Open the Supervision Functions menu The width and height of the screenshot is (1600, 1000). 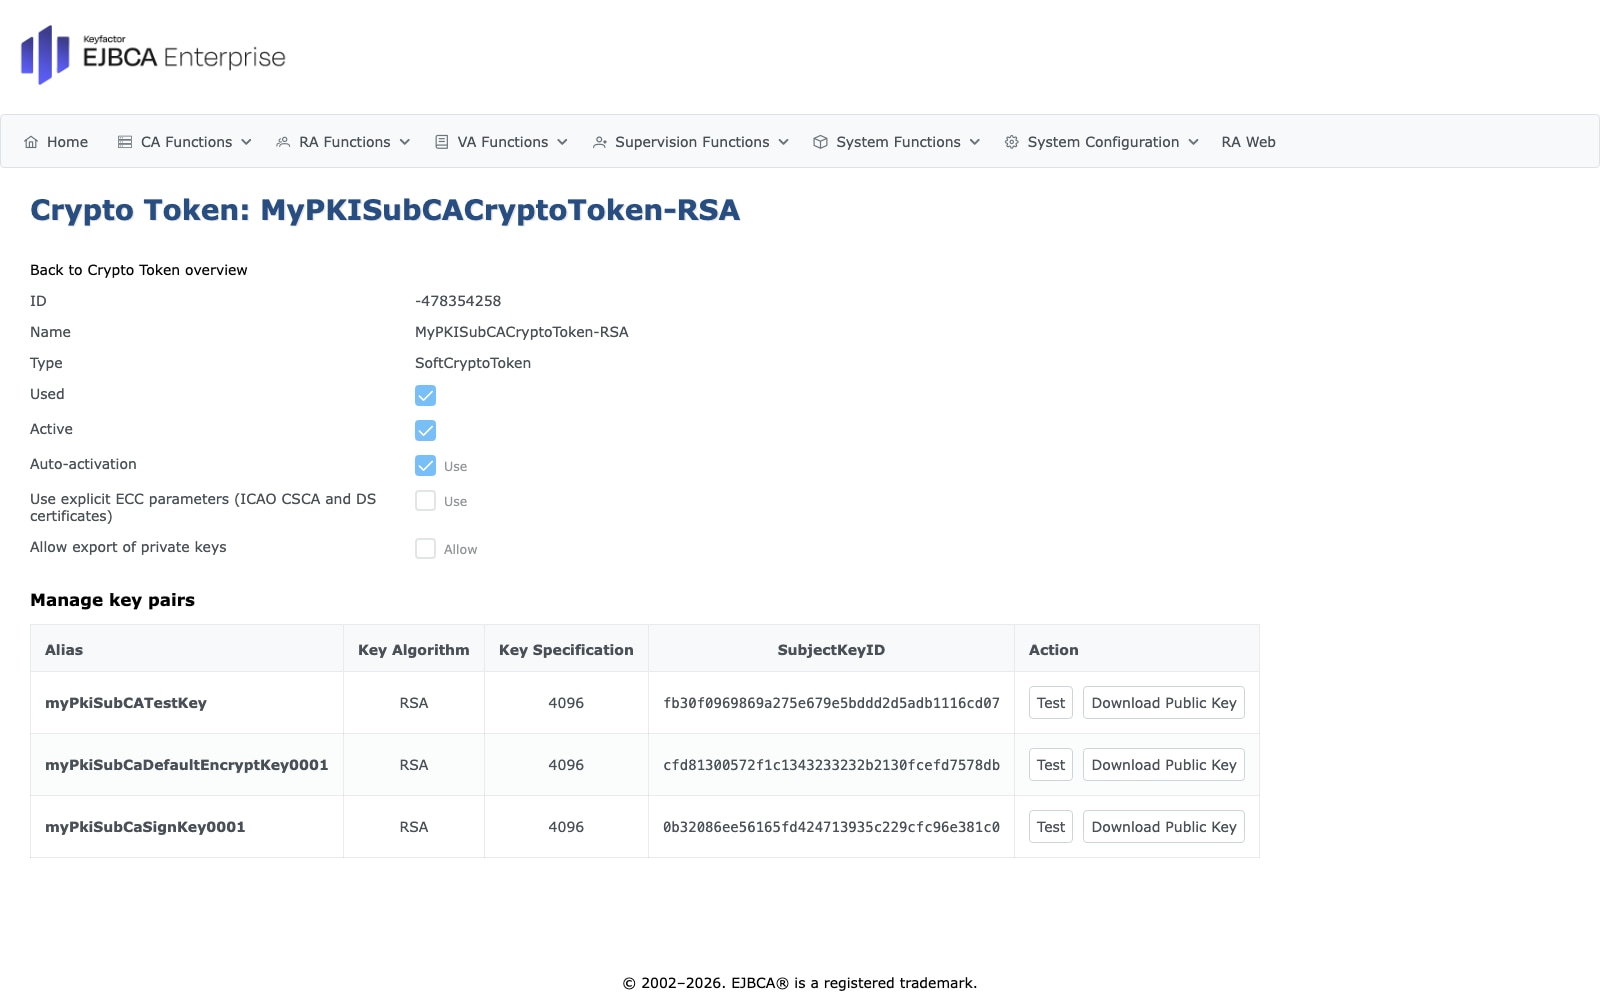point(691,142)
